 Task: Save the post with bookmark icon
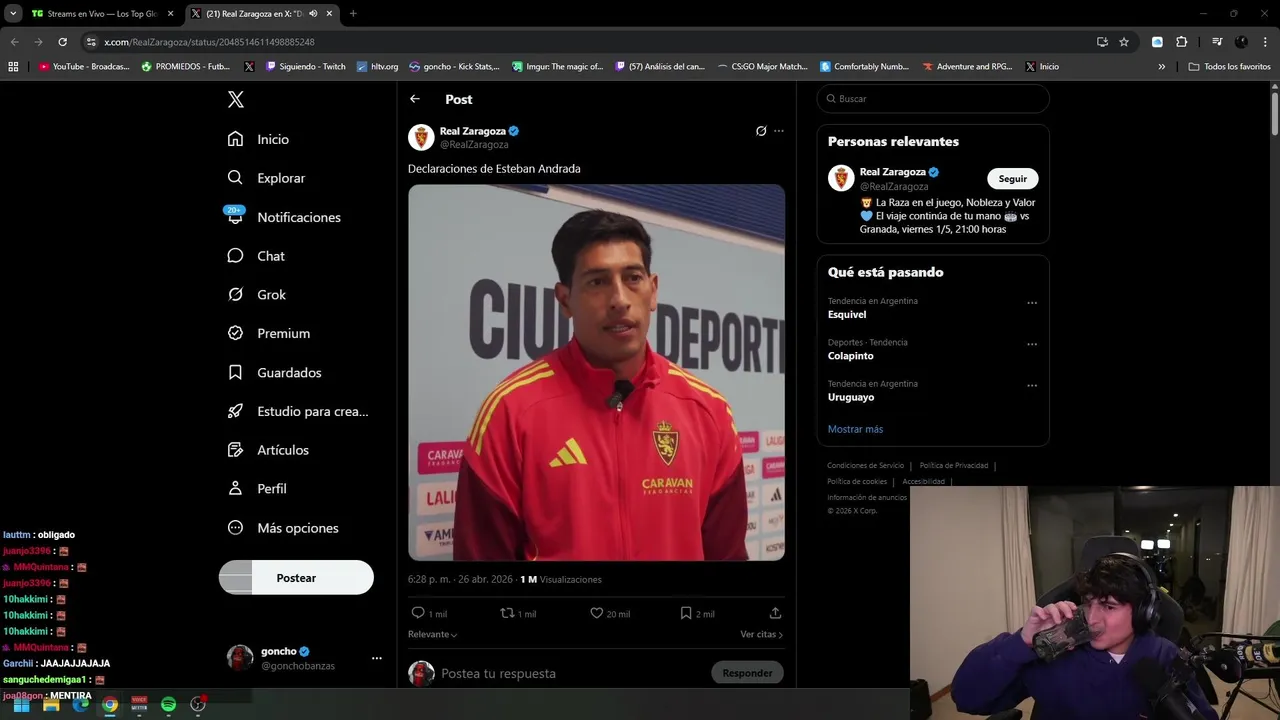[x=686, y=613]
